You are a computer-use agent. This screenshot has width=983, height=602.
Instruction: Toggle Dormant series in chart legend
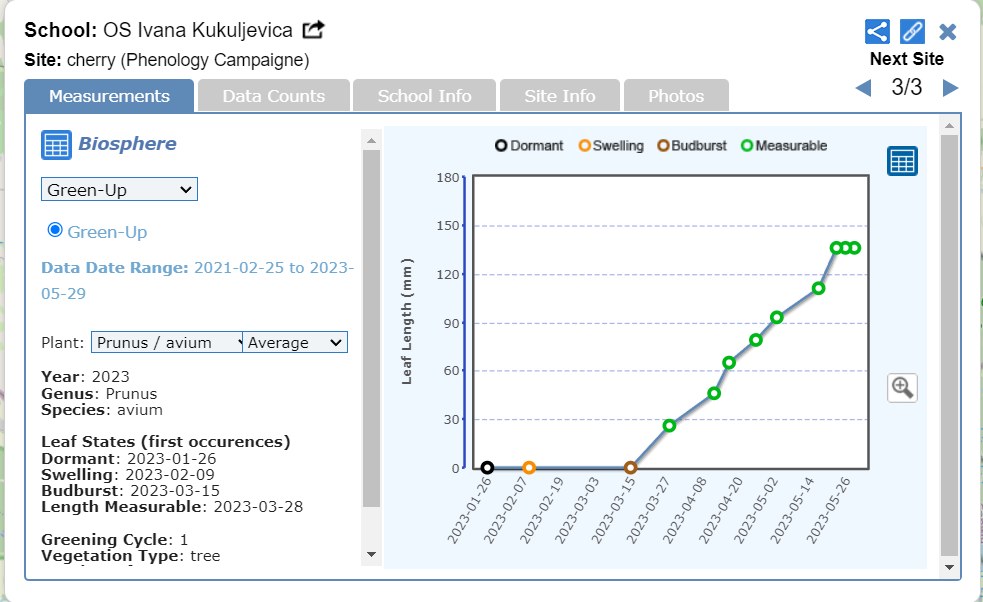pyautogui.click(x=529, y=146)
